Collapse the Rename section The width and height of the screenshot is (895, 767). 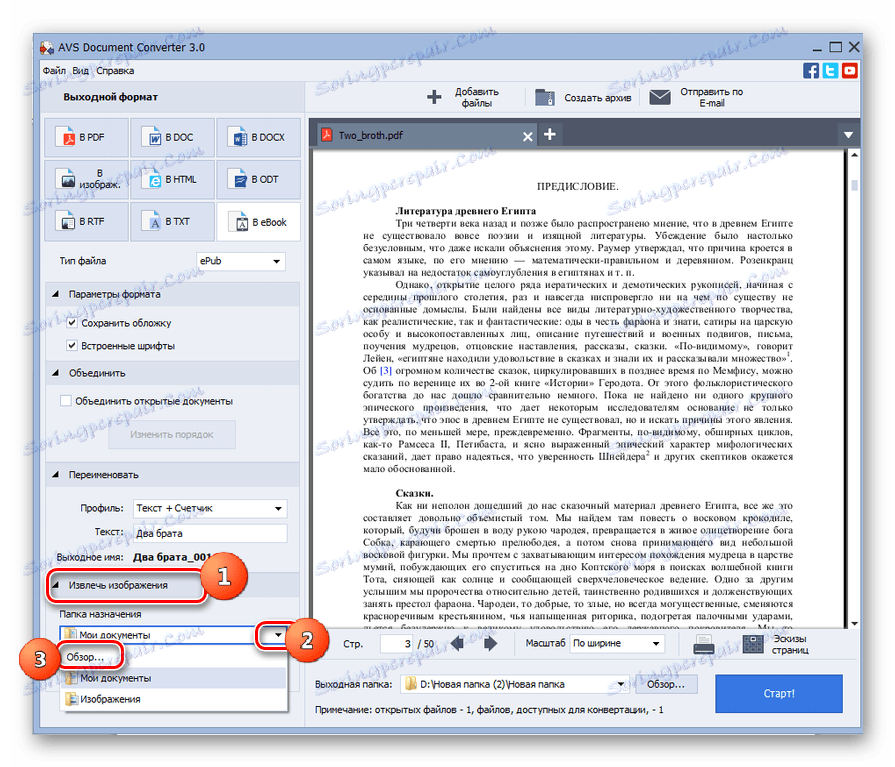coord(55,474)
